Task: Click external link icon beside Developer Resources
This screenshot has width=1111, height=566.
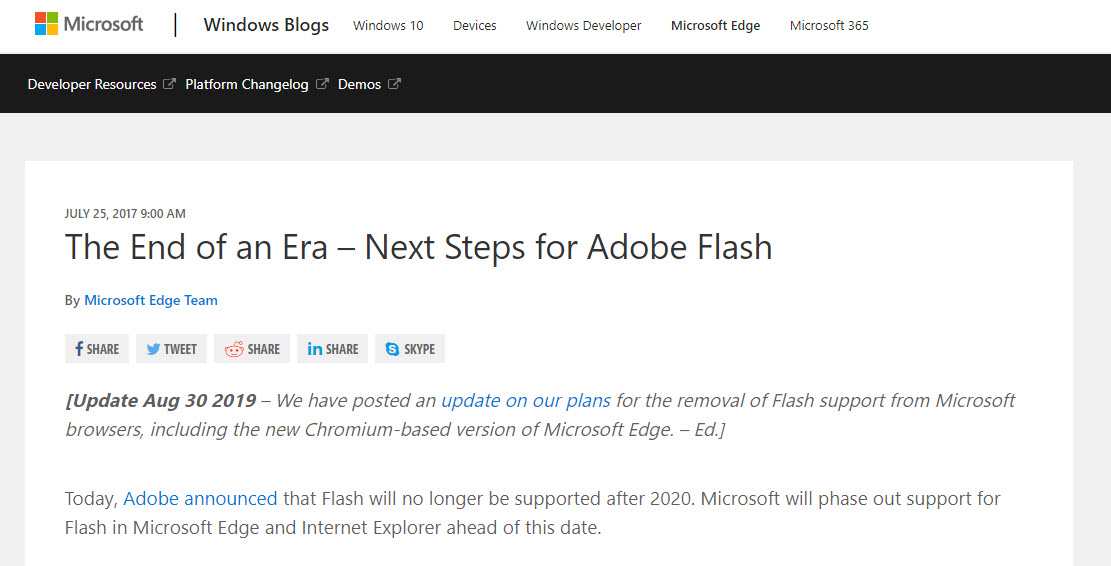Action: 169,84
